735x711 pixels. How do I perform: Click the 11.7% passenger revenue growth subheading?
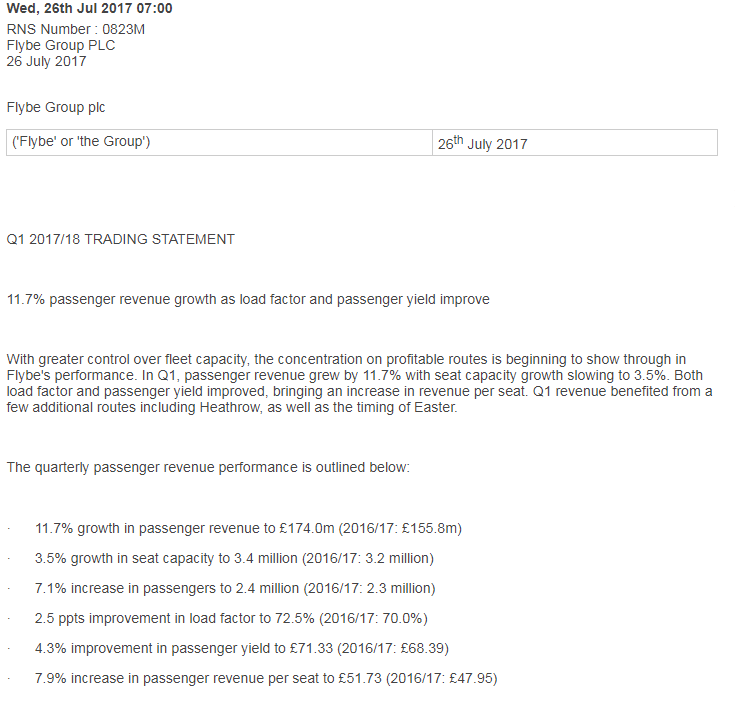pyautogui.click(x=248, y=299)
